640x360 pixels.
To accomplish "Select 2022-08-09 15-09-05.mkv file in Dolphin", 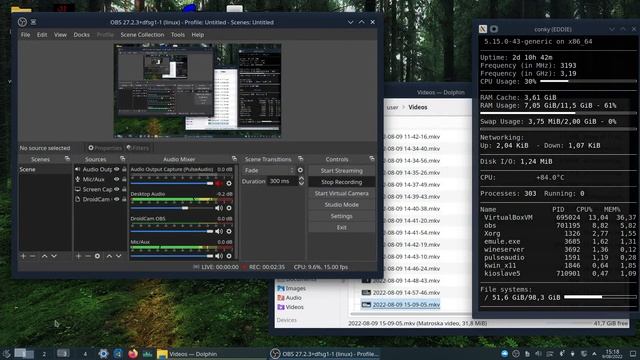I will tap(400, 304).
